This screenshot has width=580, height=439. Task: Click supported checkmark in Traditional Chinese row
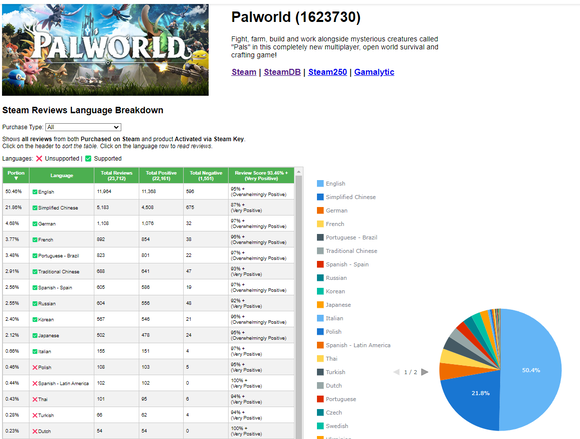click(35, 271)
